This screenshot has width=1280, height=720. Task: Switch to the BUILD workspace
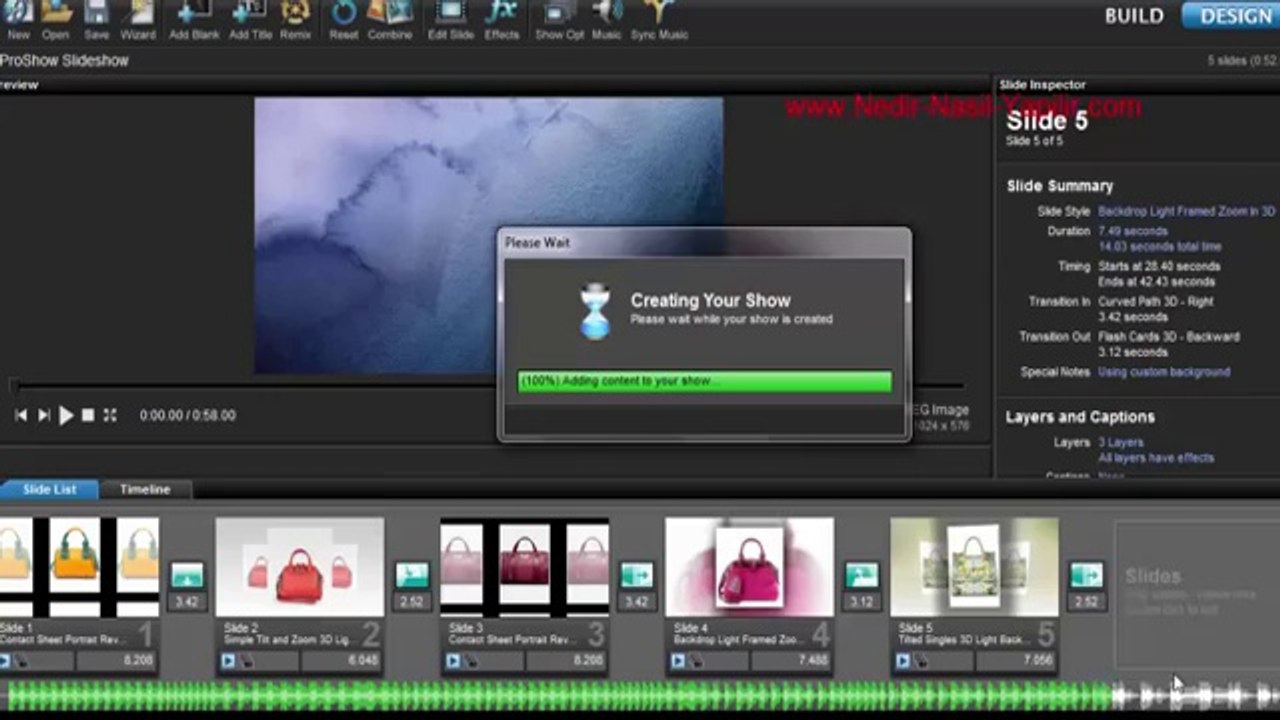(1134, 16)
